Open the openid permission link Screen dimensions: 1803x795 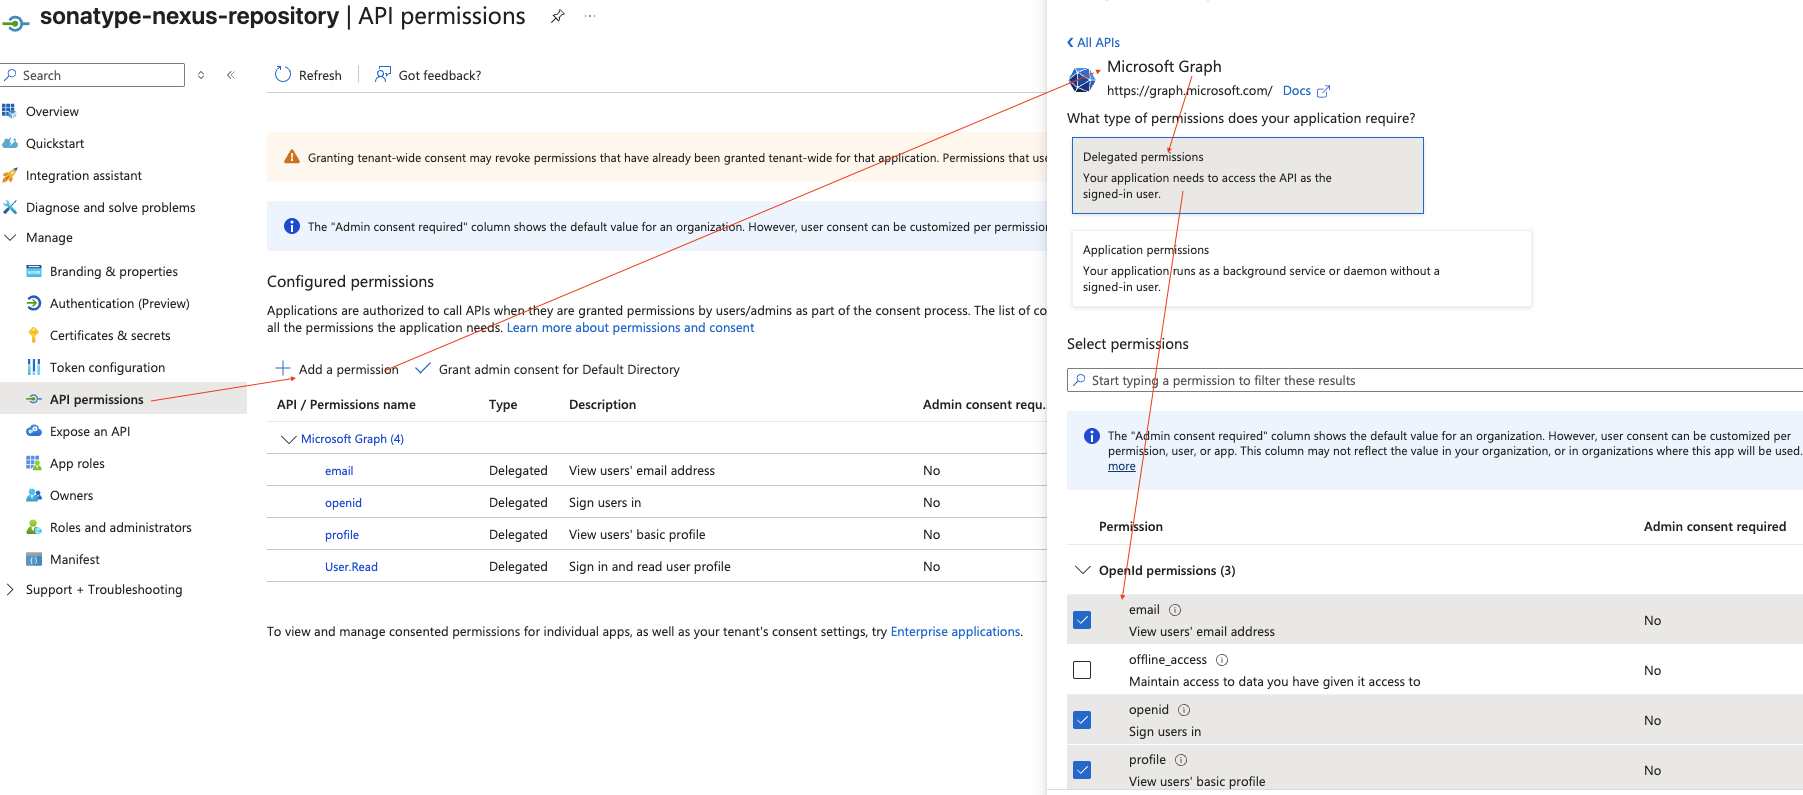click(343, 503)
